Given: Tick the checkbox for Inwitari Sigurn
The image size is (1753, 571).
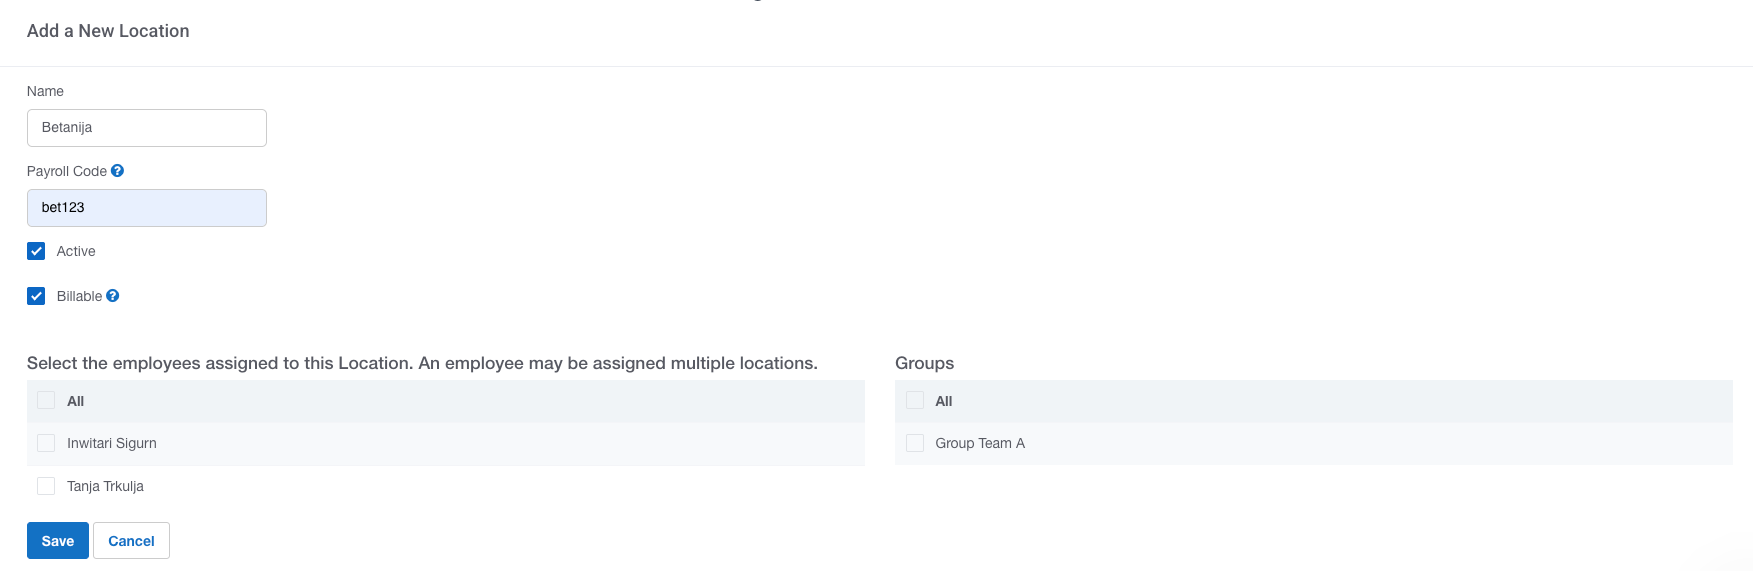Looking at the screenshot, I should click(46, 443).
